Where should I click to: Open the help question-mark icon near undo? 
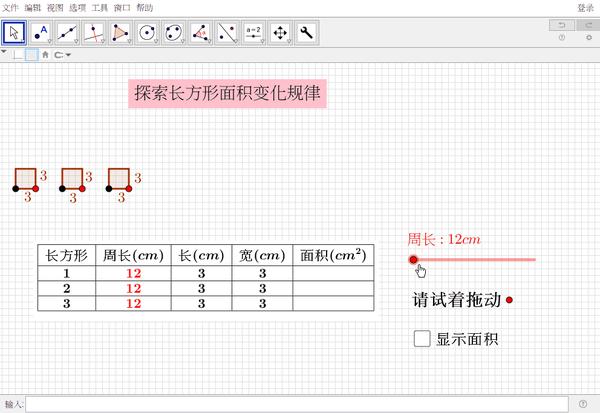tap(562, 38)
